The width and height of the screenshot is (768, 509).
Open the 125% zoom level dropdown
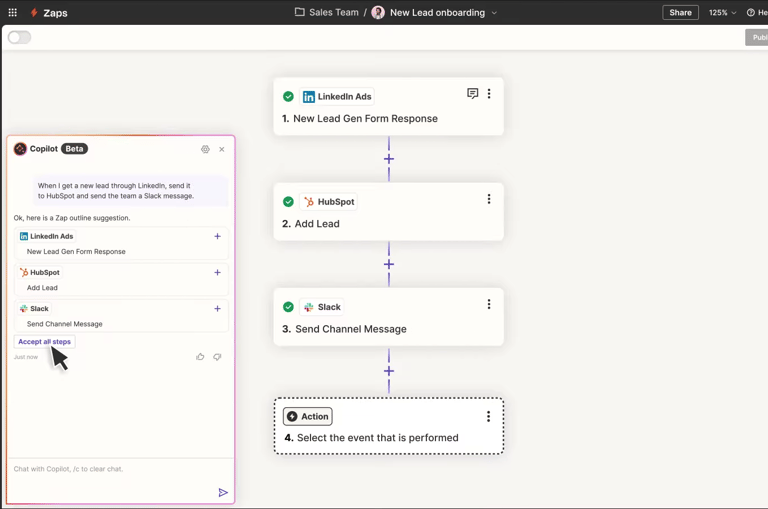point(722,13)
